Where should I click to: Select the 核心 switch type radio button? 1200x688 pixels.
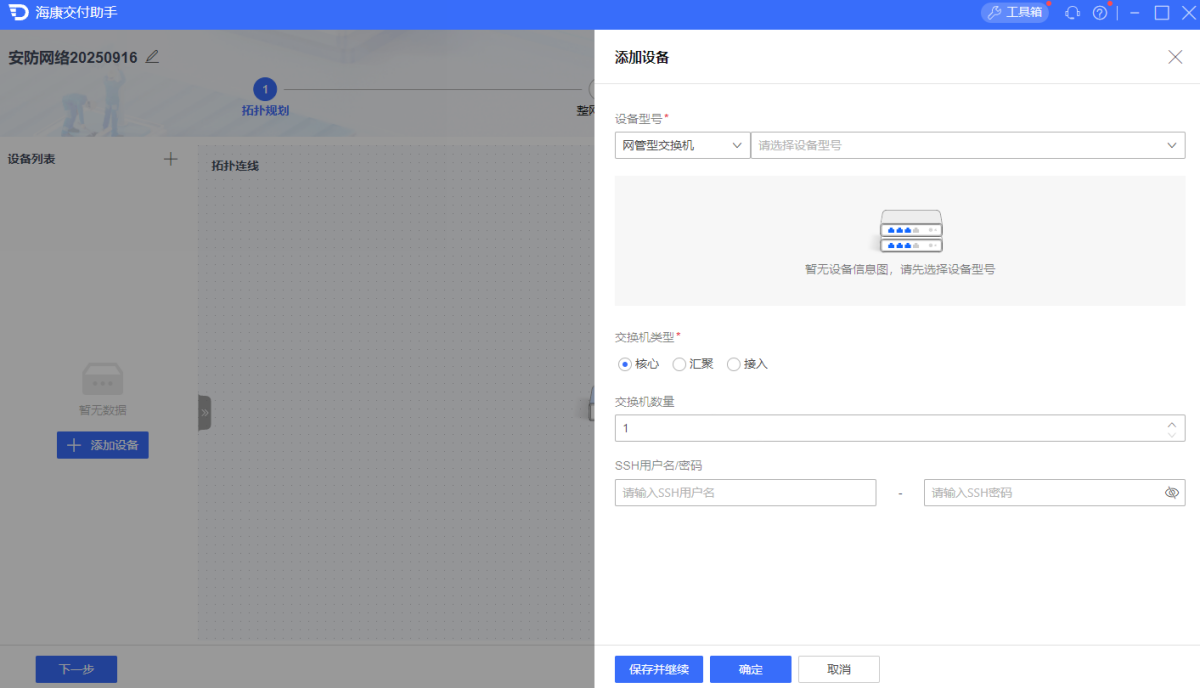point(624,364)
